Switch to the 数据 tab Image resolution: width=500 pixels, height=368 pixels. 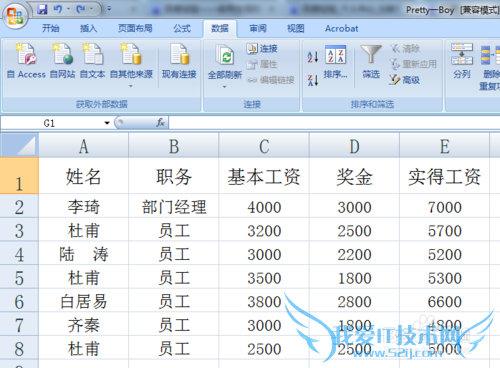click(220, 28)
